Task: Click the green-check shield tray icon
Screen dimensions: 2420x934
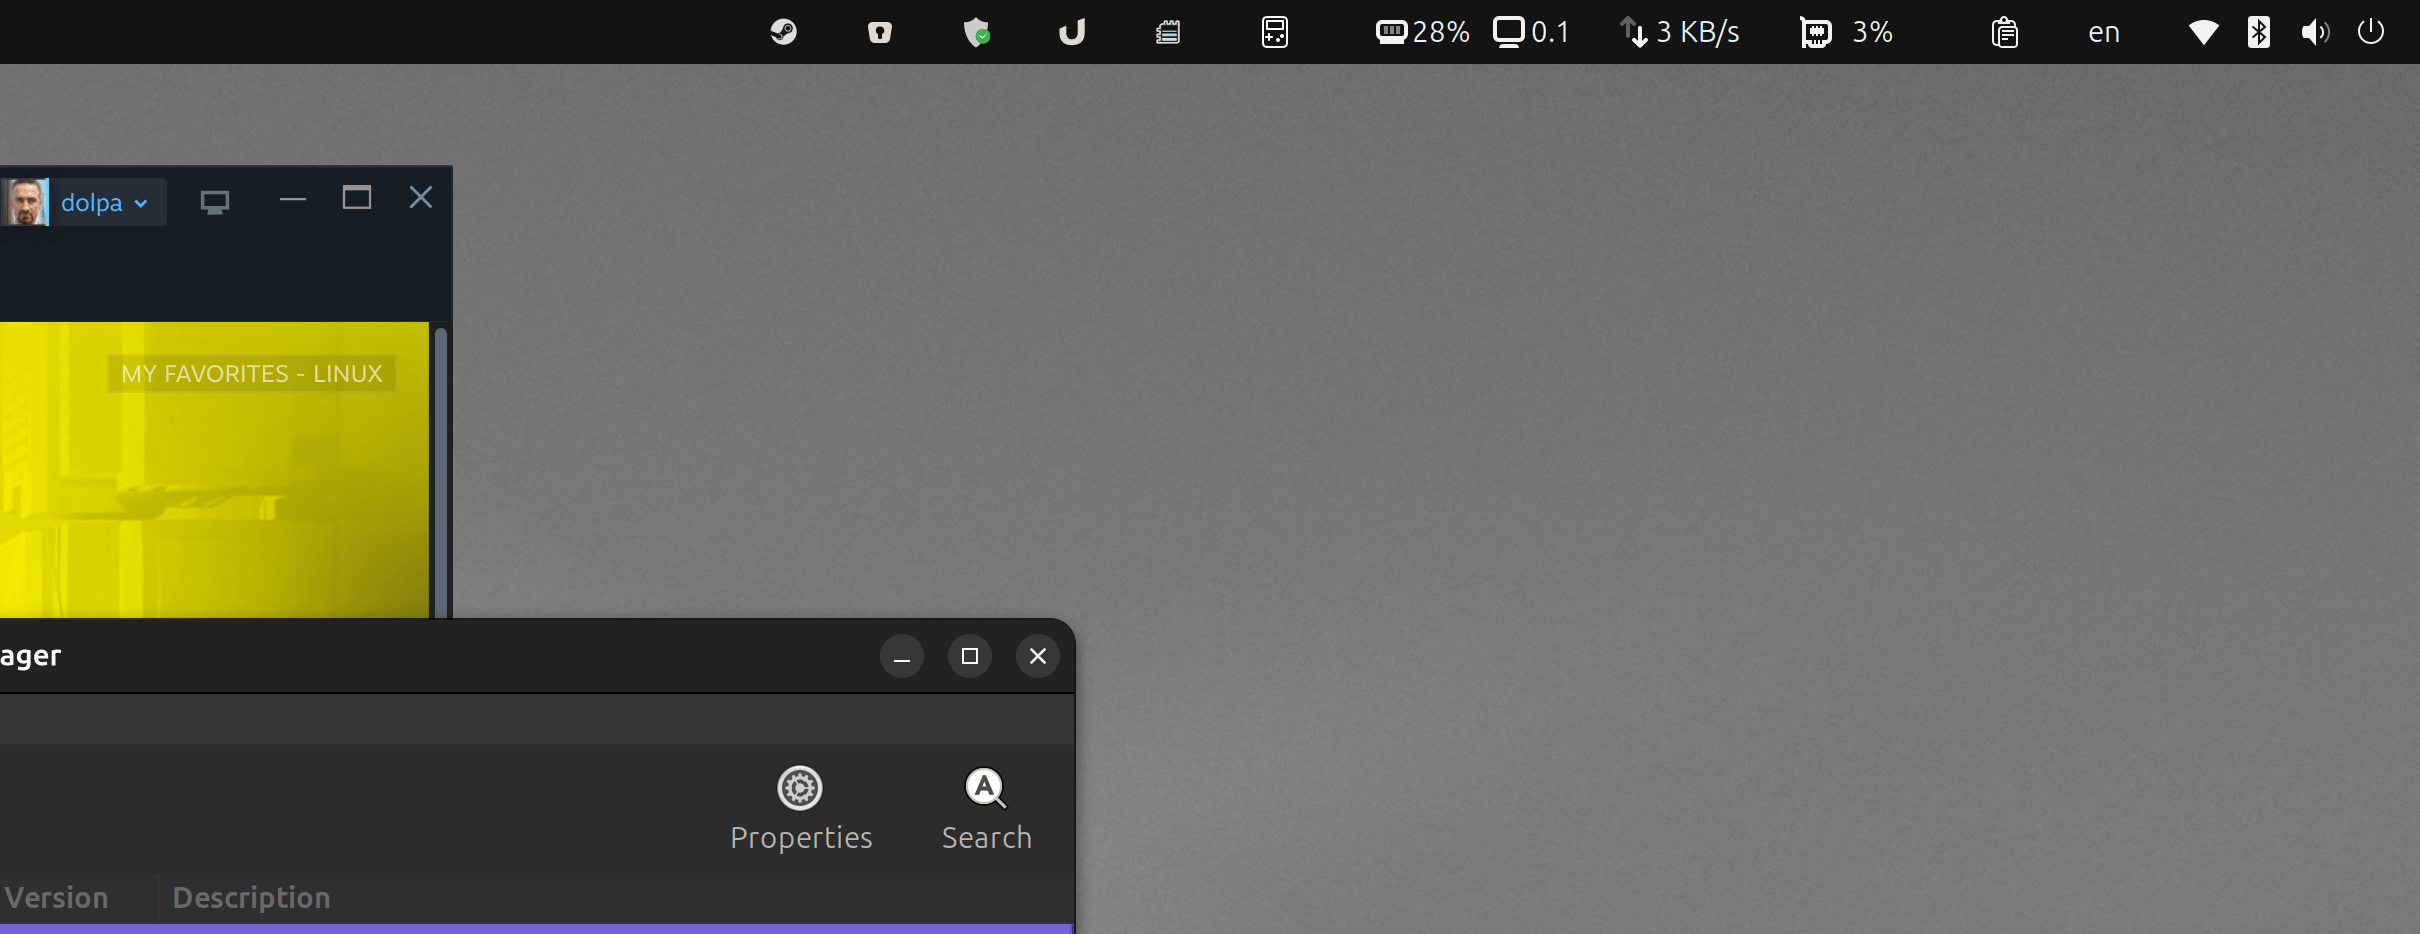Action: [x=976, y=33]
